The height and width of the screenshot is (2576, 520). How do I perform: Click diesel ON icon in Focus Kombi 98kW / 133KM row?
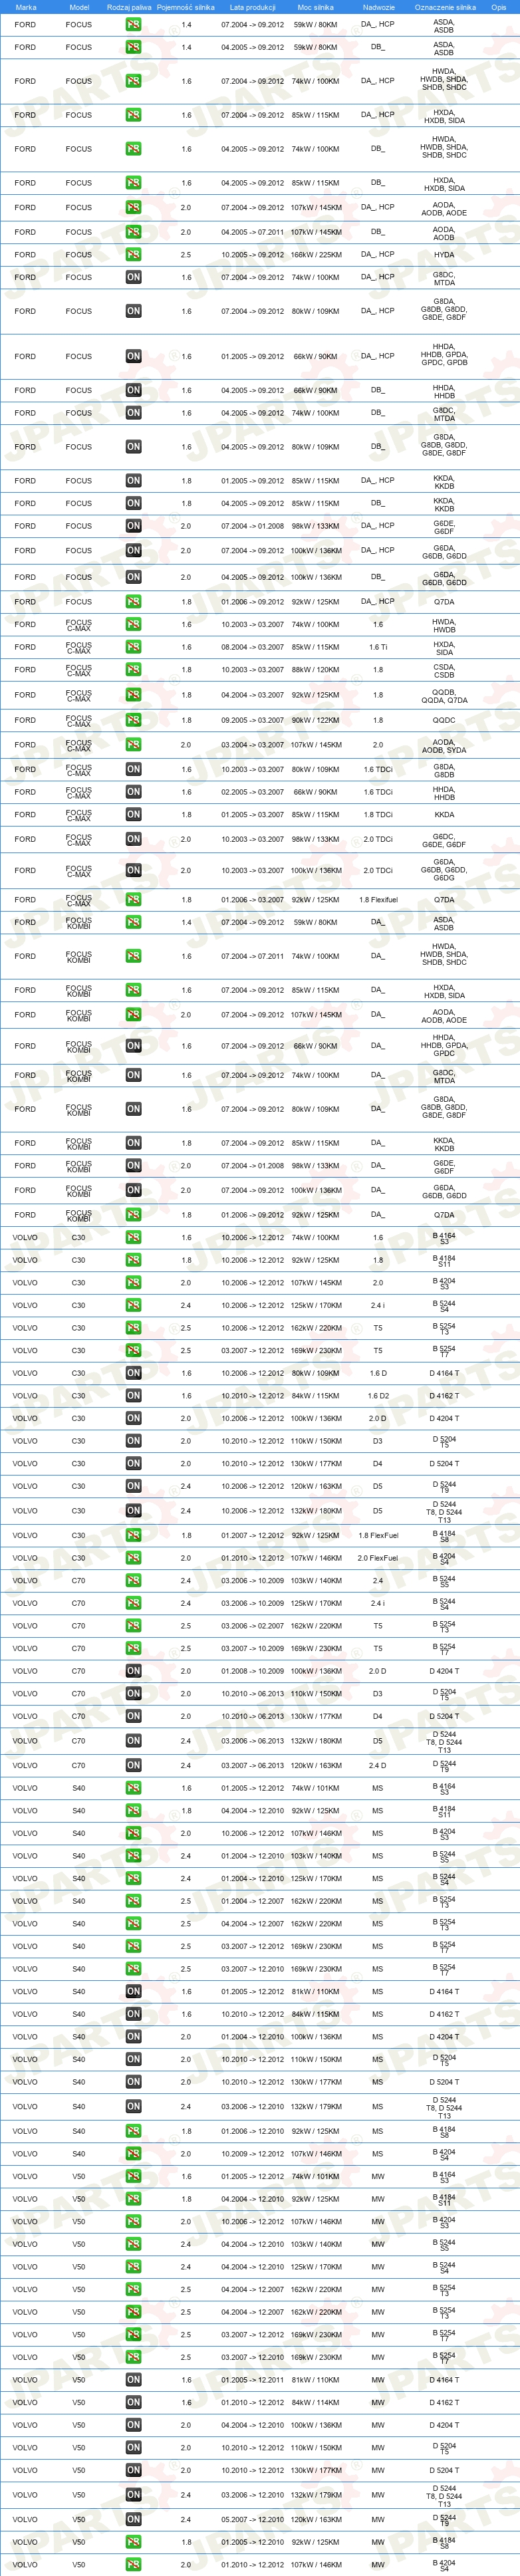point(133,1165)
